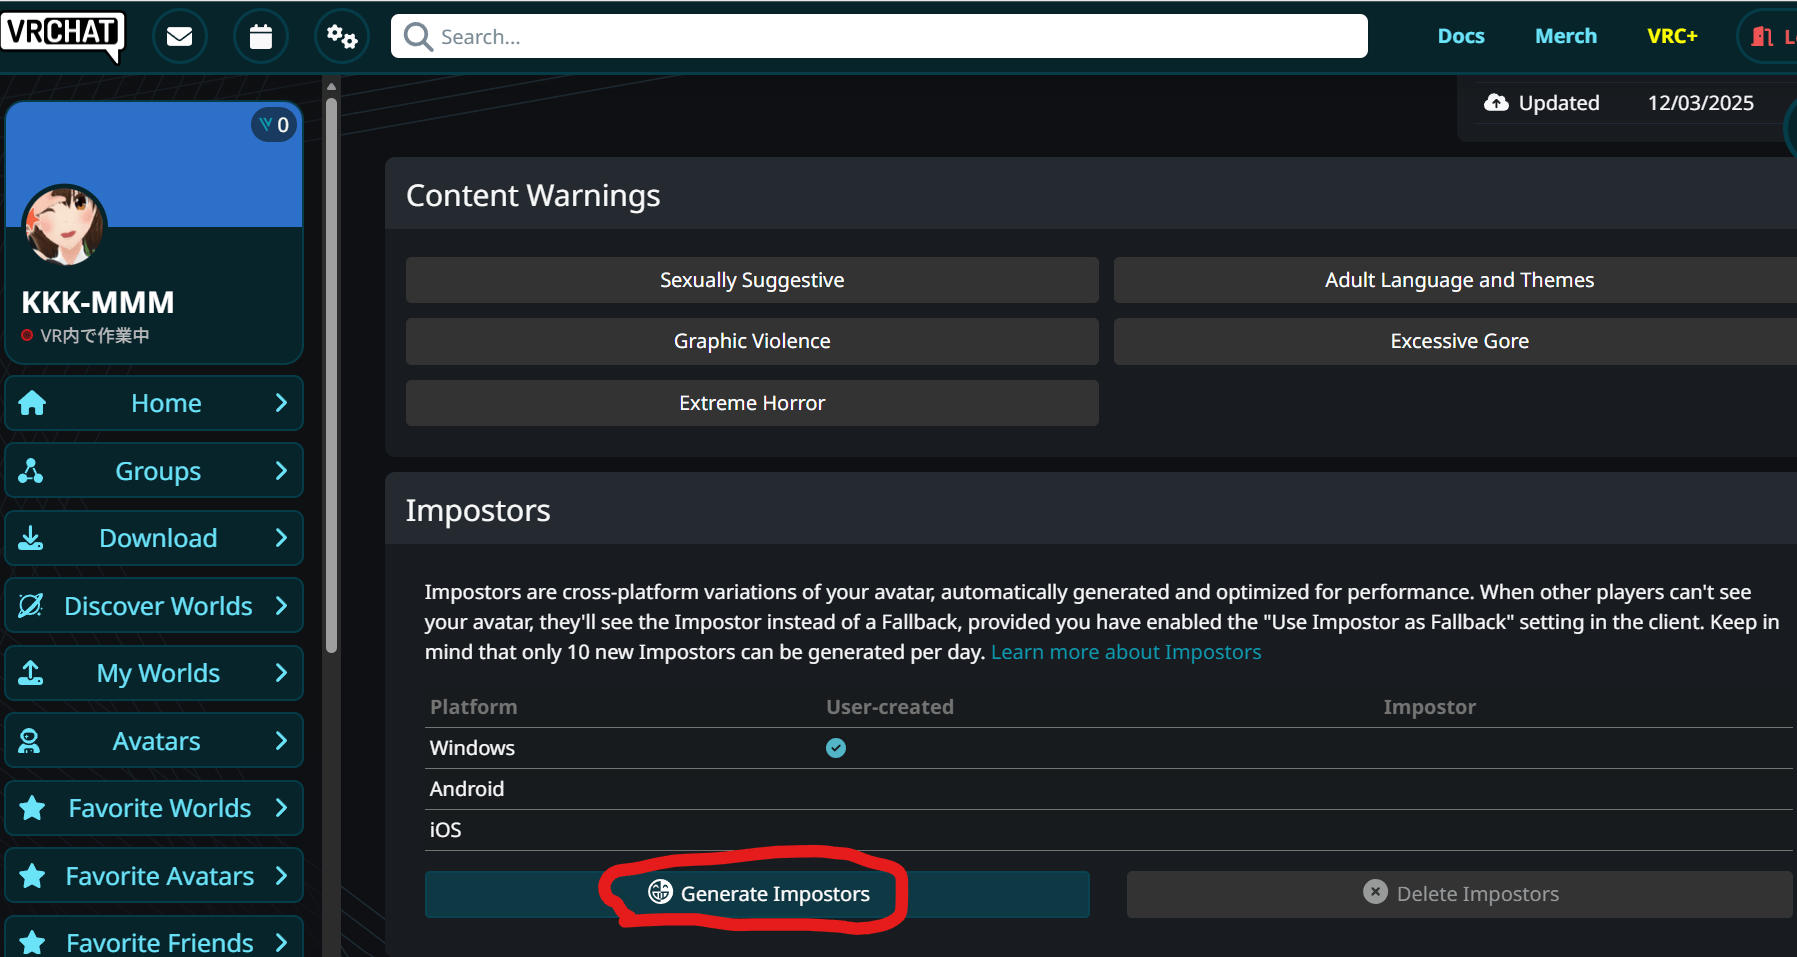This screenshot has height=957, width=1797.
Task: Click the Home house icon
Action: (x=32, y=403)
